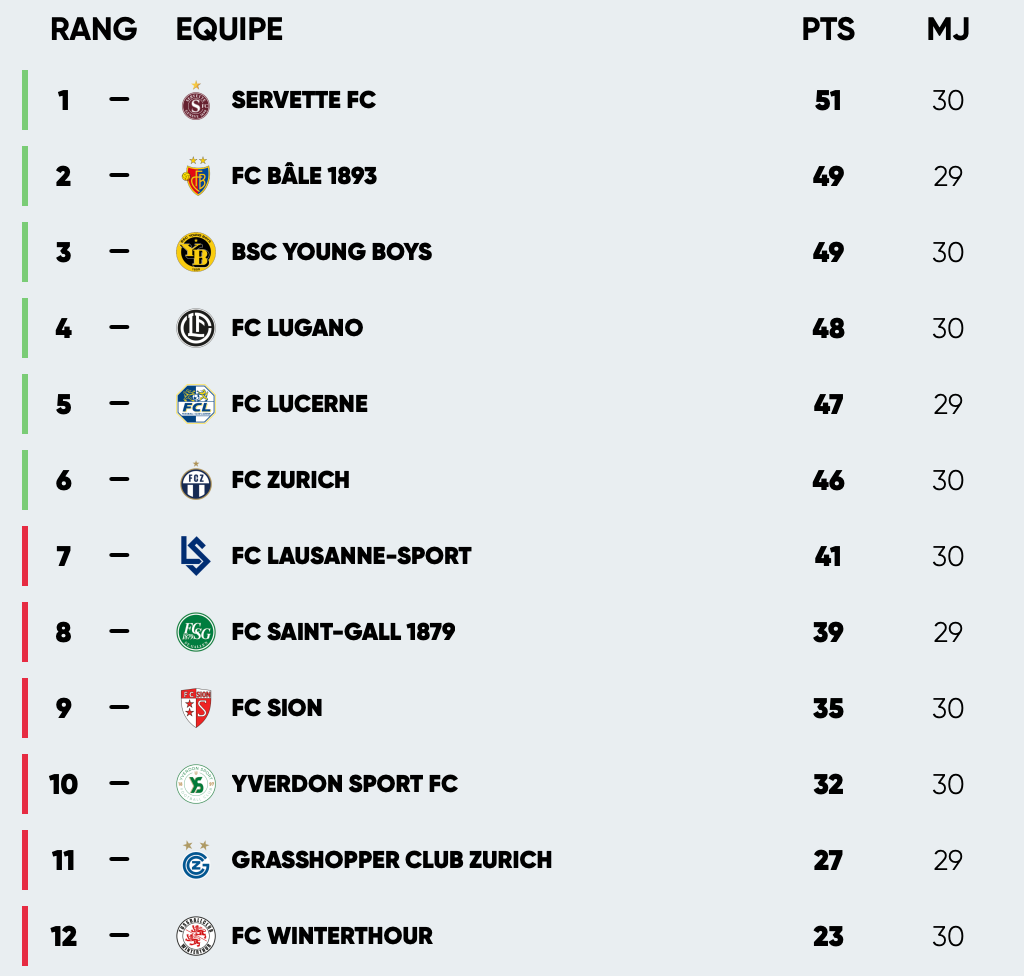Click the FC Saint-Gall 1879 logo
The height and width of the screenshot is (976, 1024).
point(196,632)
